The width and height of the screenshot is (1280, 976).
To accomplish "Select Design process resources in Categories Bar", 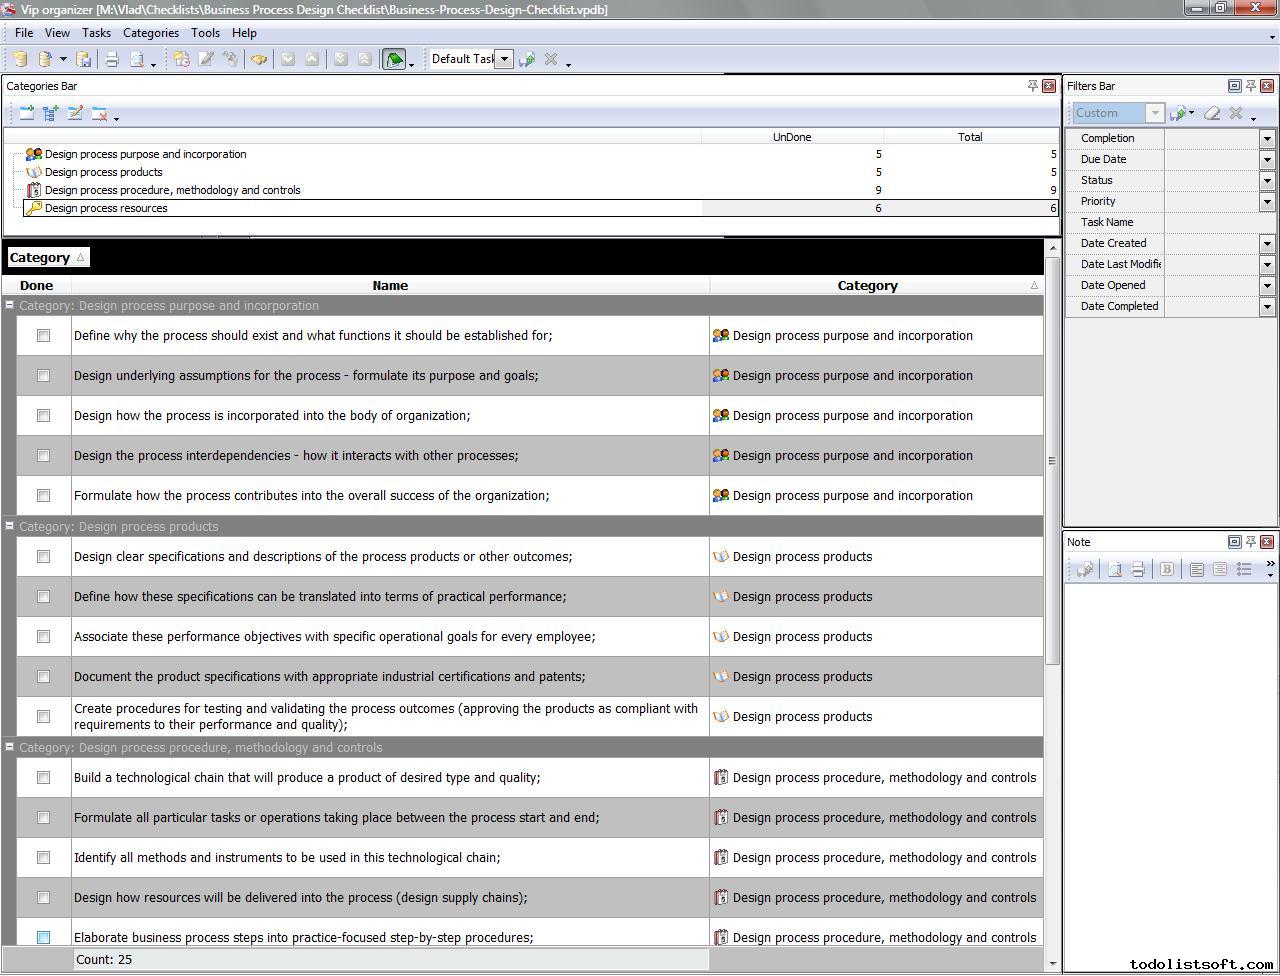I will coord(107,208).
